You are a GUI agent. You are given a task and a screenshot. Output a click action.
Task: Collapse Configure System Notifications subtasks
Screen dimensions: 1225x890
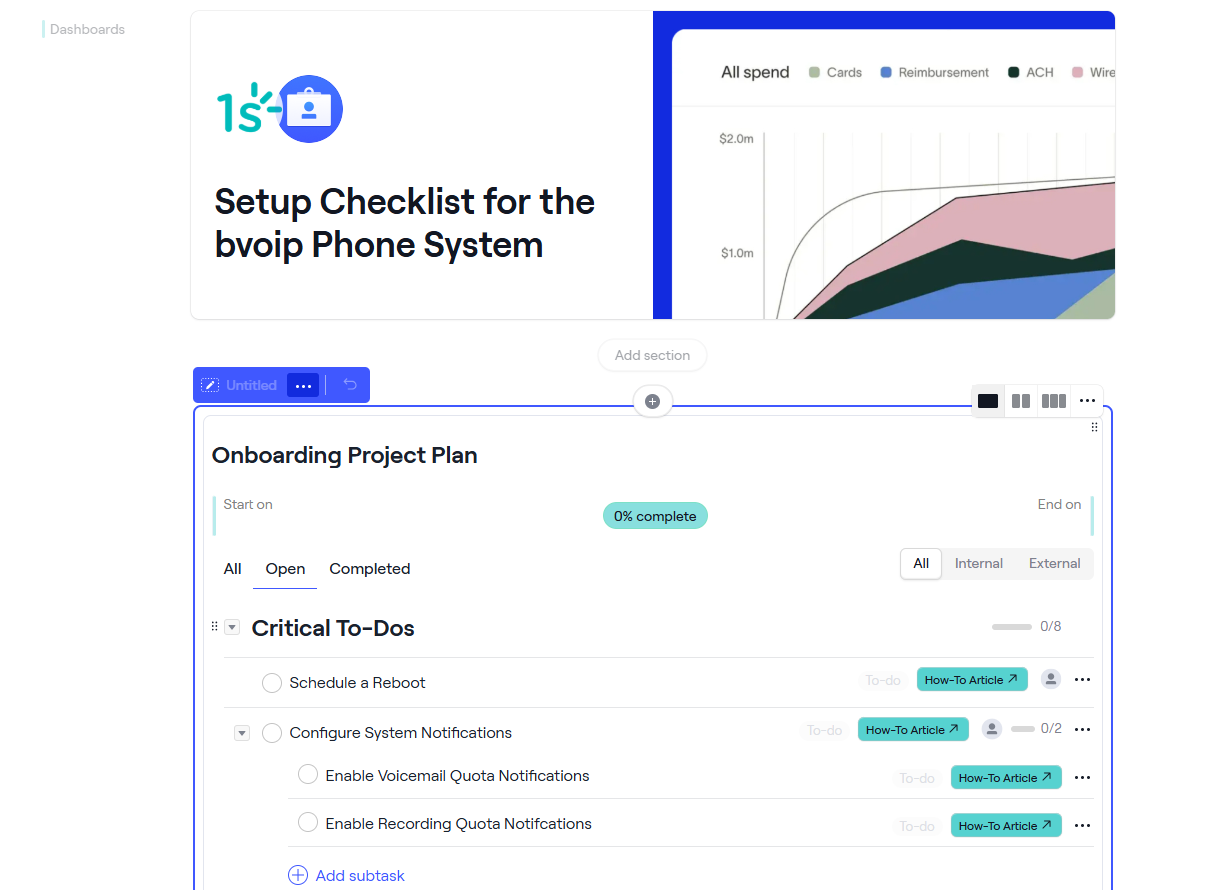241,733
